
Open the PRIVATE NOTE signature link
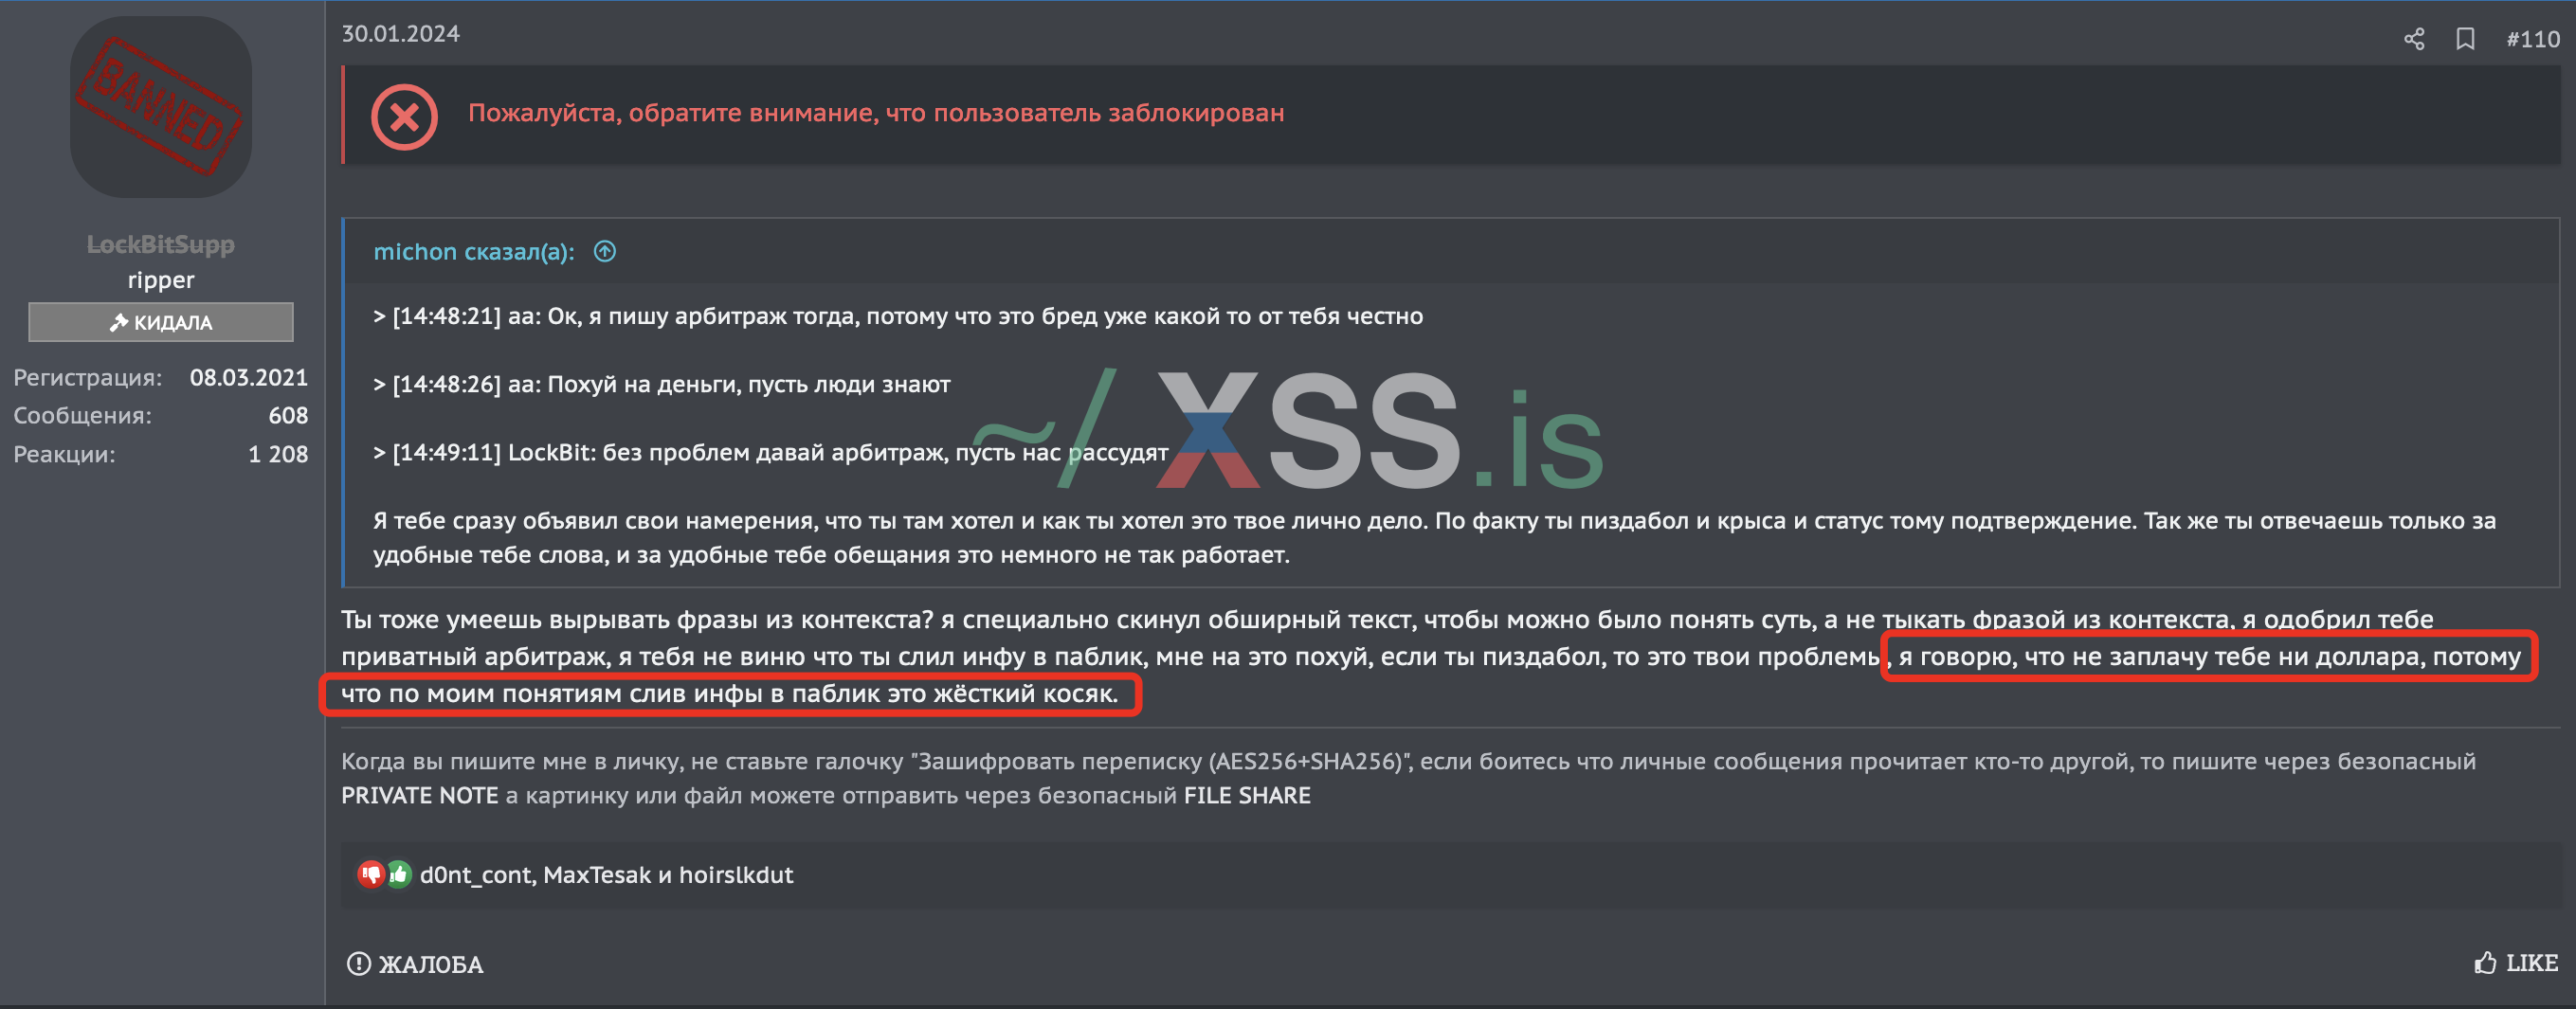[419, 795]
